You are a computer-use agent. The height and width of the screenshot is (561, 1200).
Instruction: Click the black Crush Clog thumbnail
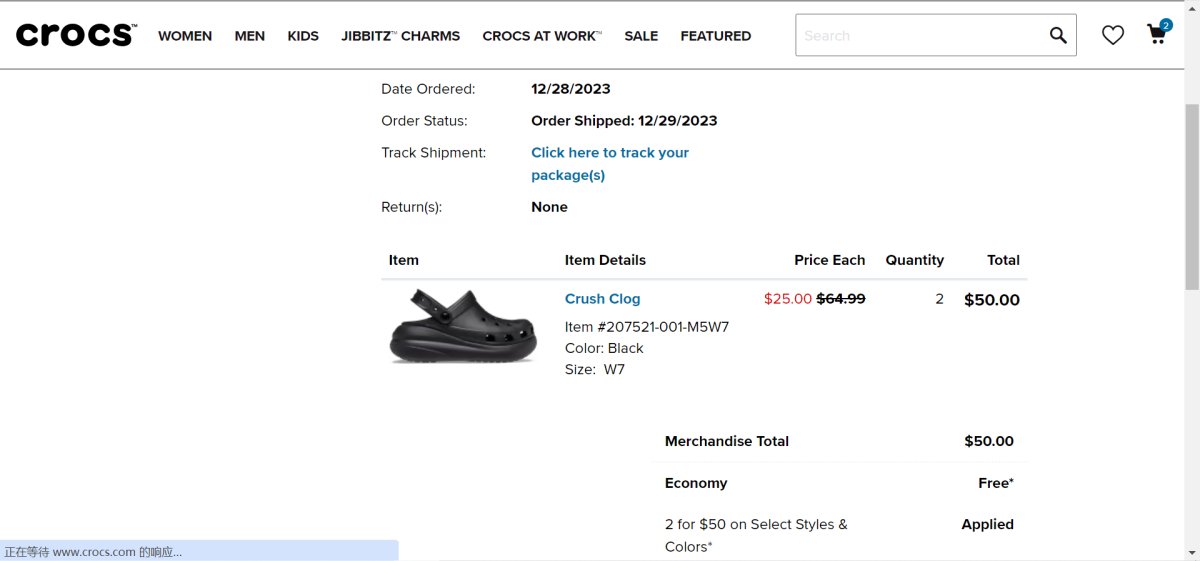pos(463,325)
